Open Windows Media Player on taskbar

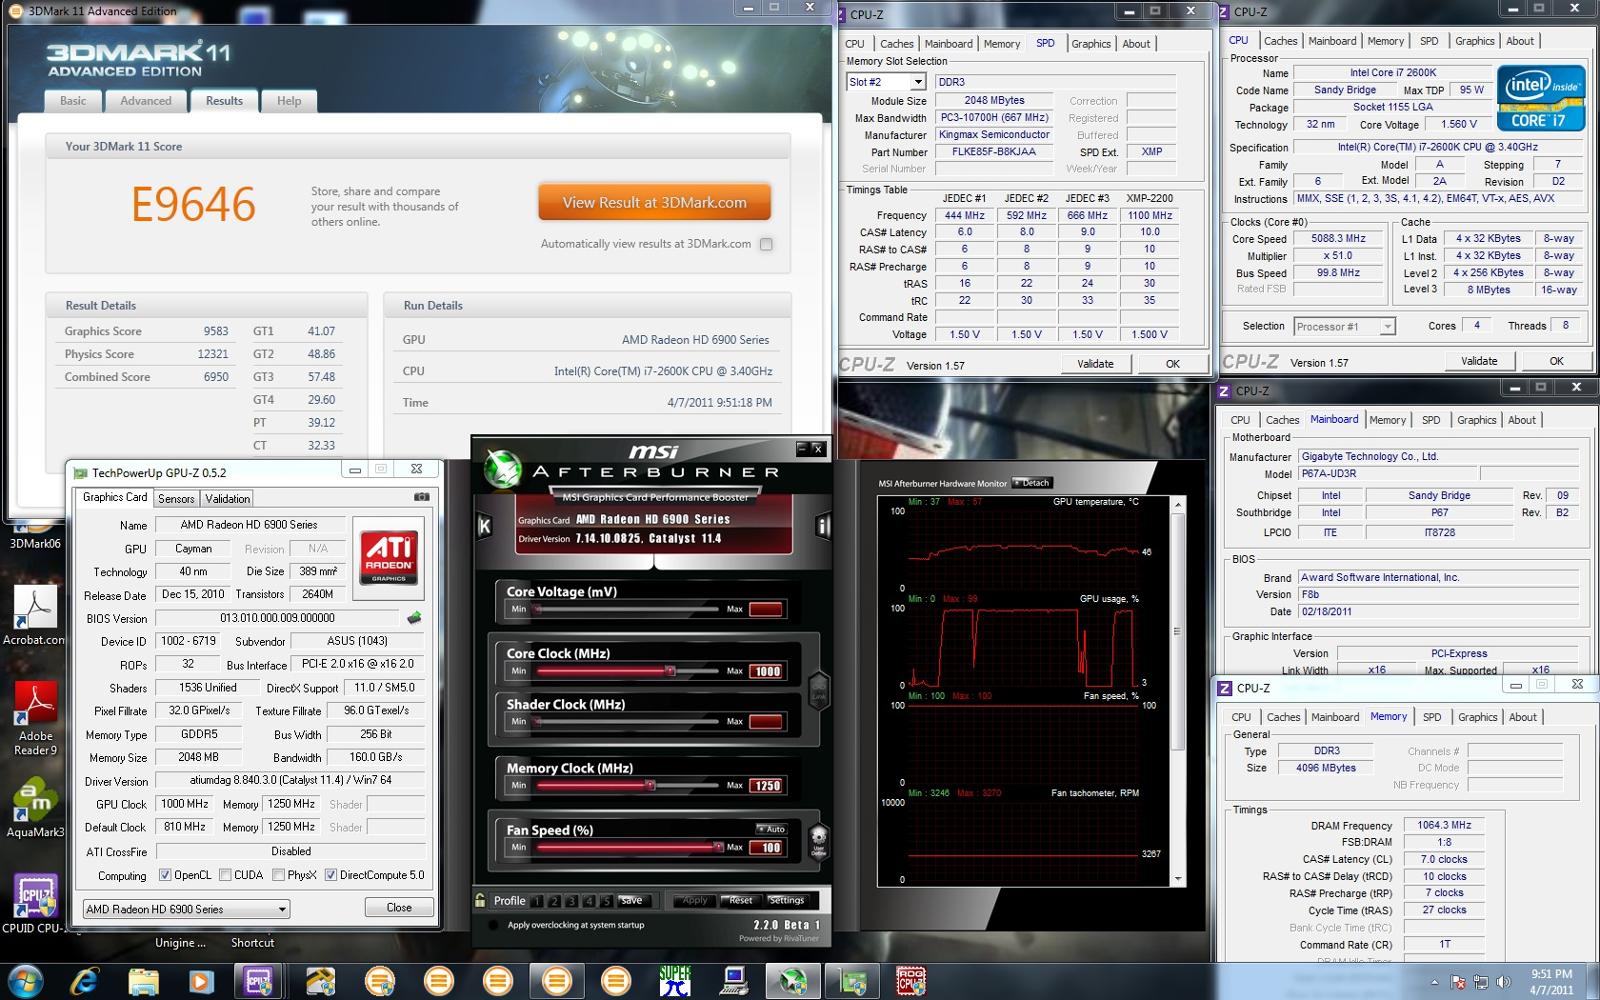pos(200,981)
